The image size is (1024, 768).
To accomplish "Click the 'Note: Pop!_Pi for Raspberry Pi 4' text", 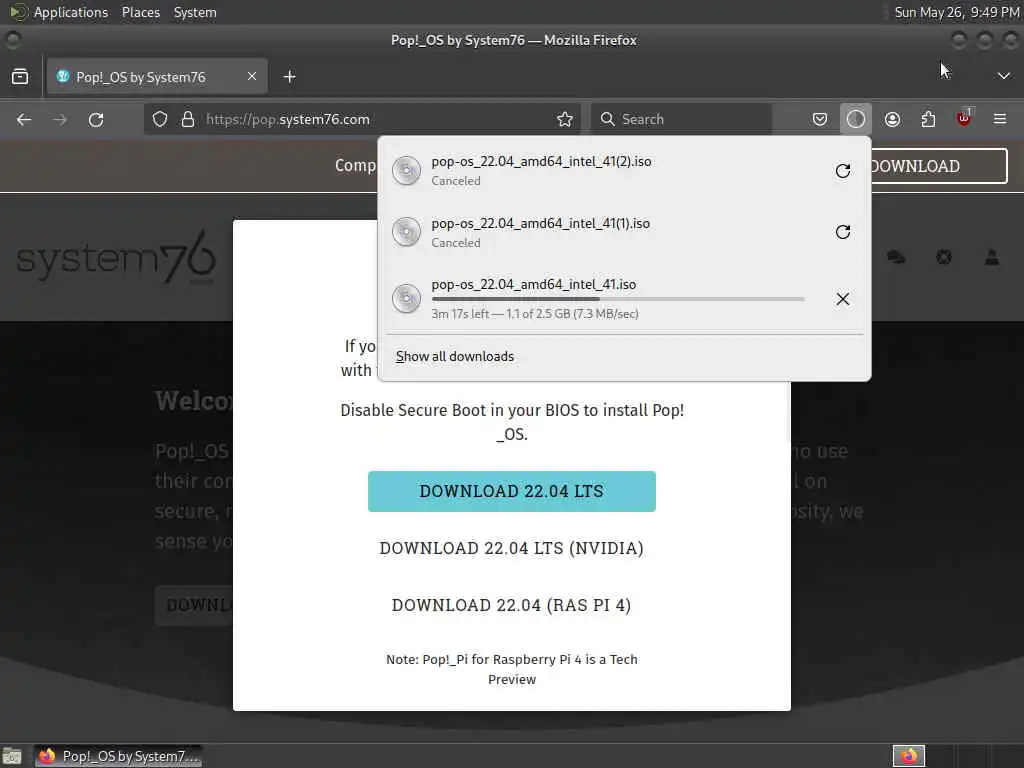I will pyautogui.click(x=511, y=669).
